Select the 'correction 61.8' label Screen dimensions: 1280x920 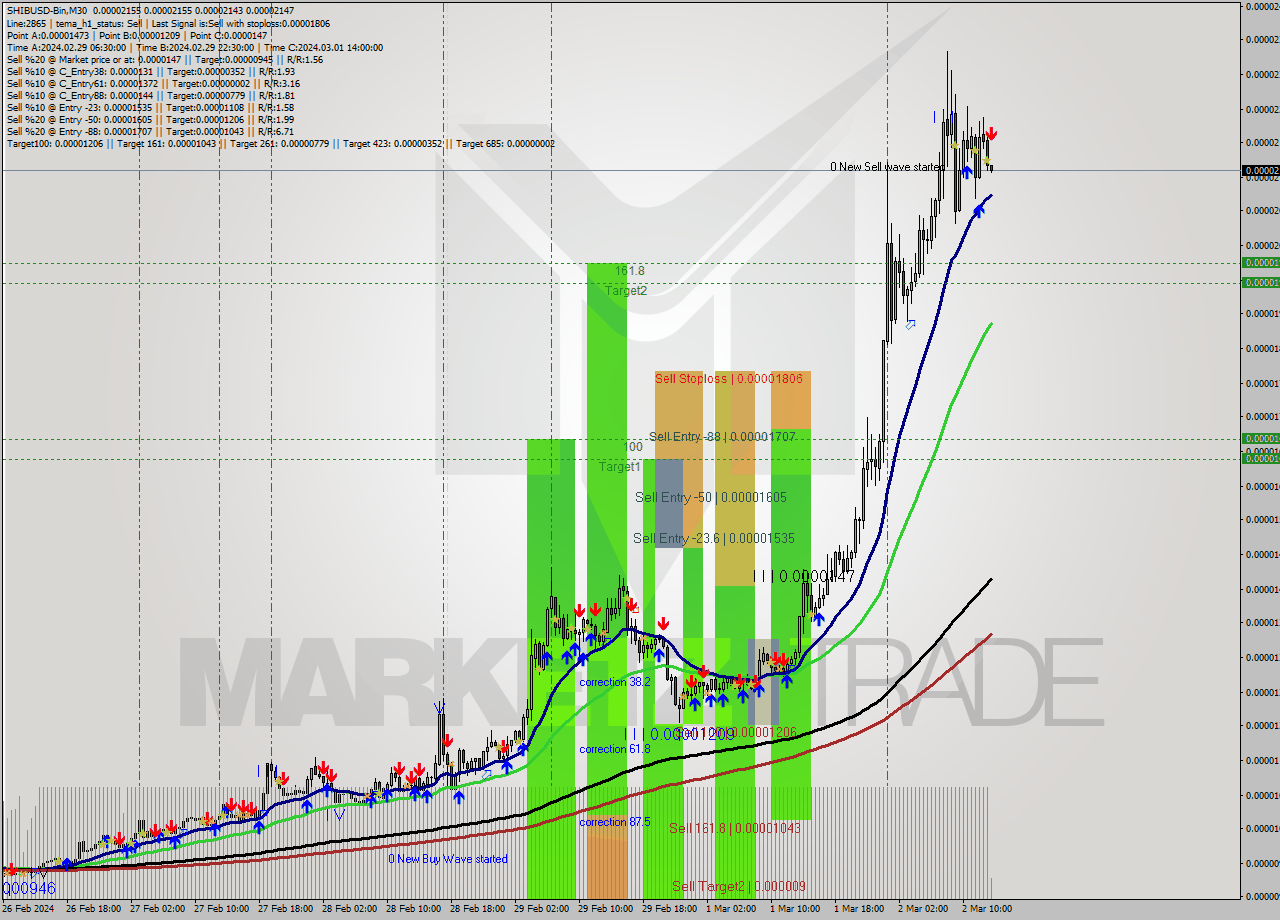click(615, 748)
